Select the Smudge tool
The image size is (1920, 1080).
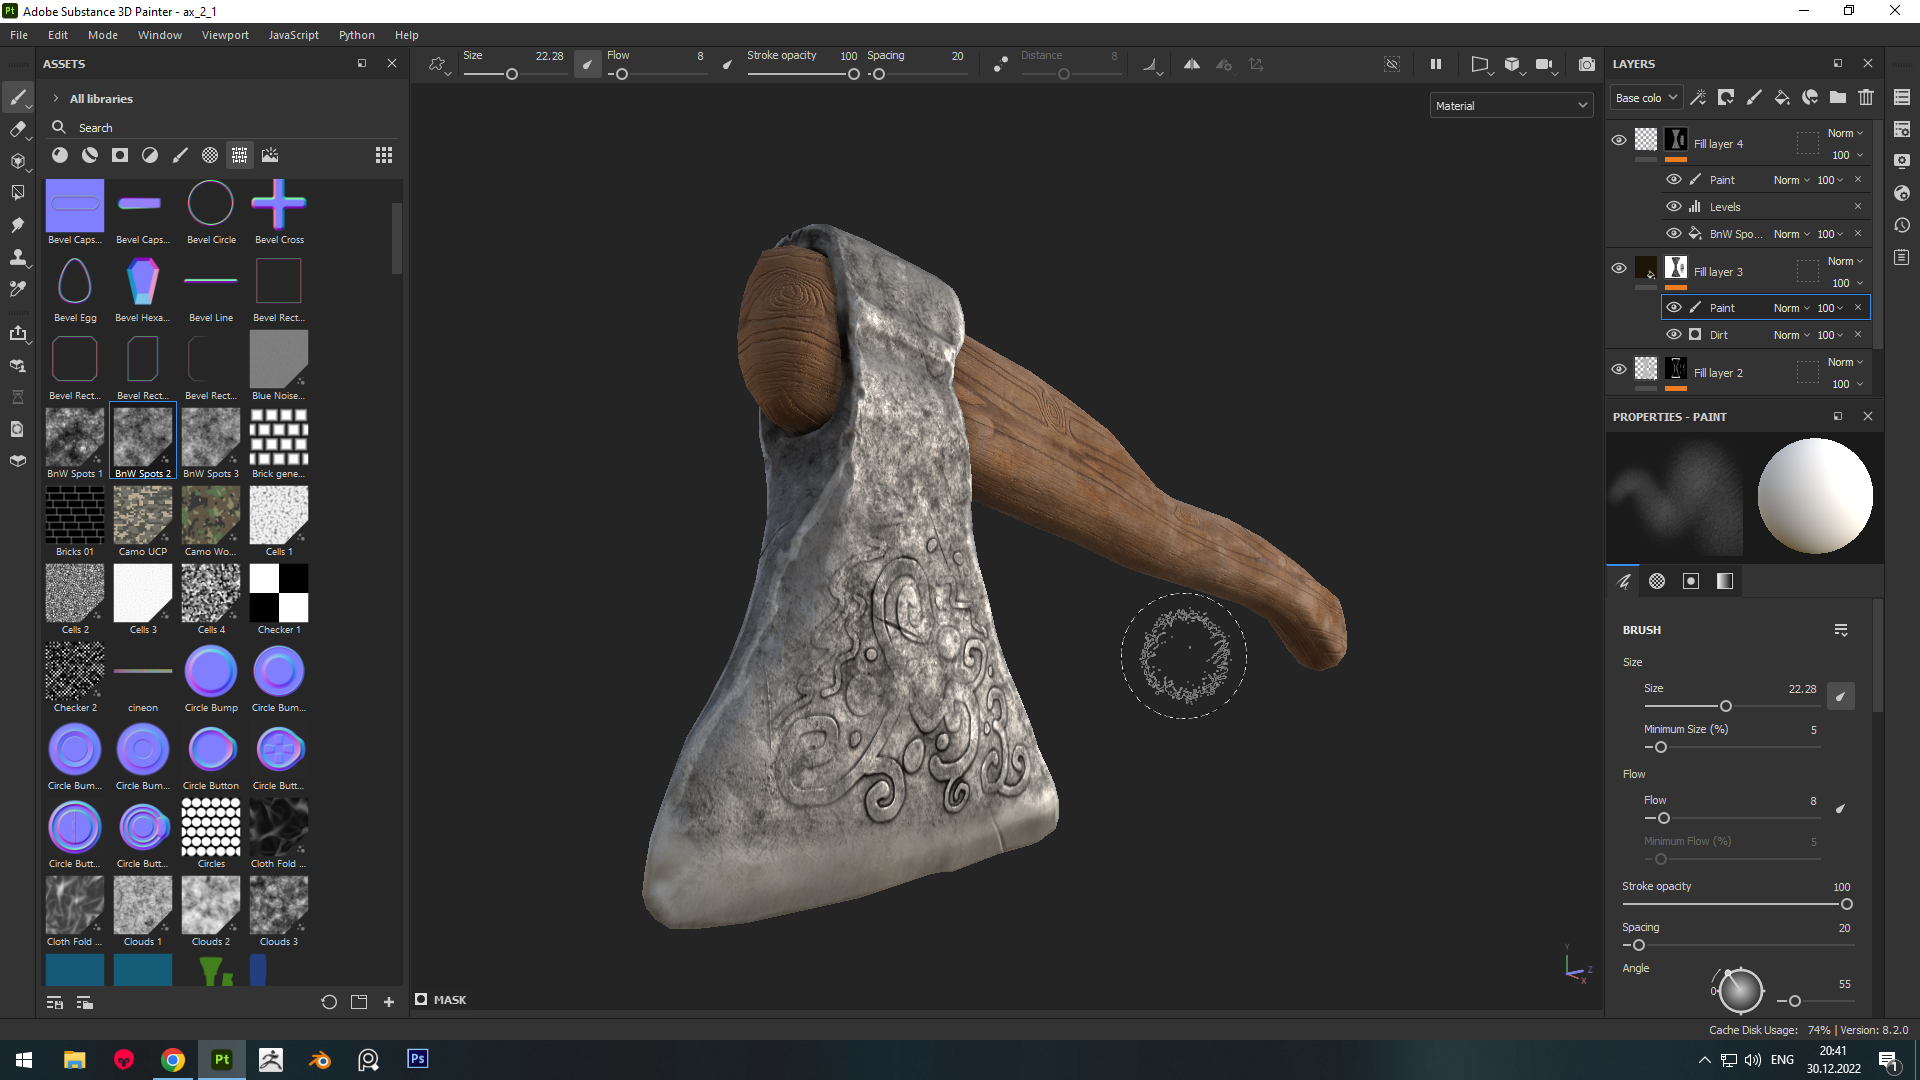click(x=17, y=224)
